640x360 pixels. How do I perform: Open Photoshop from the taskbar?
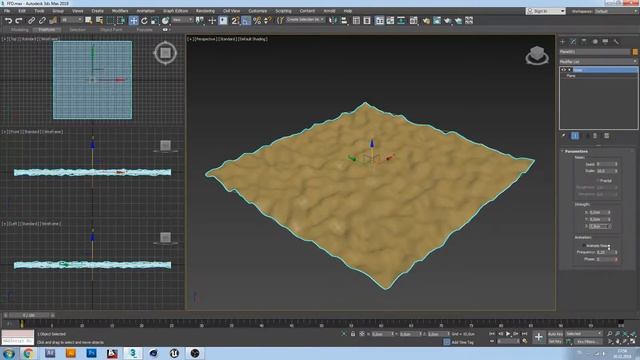91,353
